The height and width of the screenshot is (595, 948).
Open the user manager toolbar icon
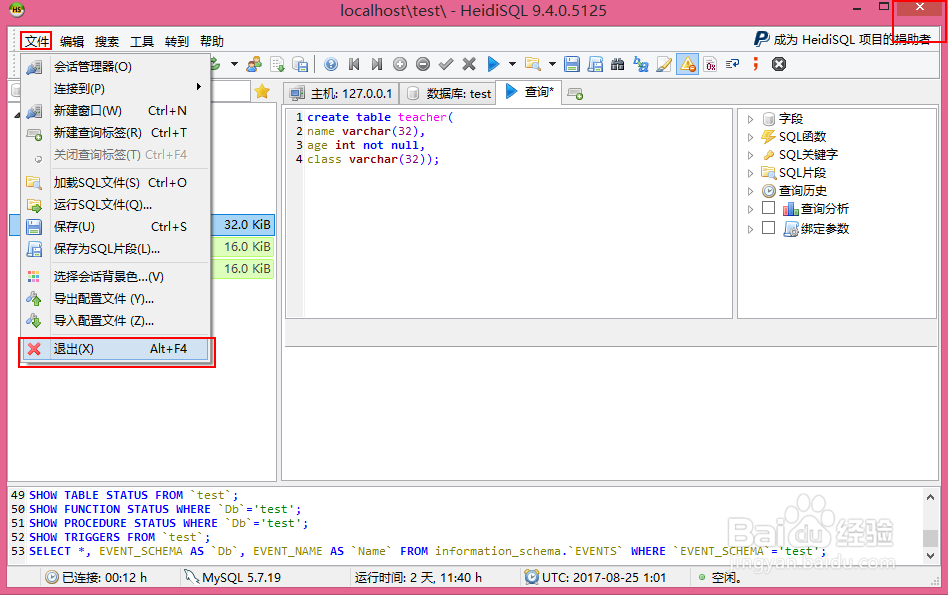point(255,64)
